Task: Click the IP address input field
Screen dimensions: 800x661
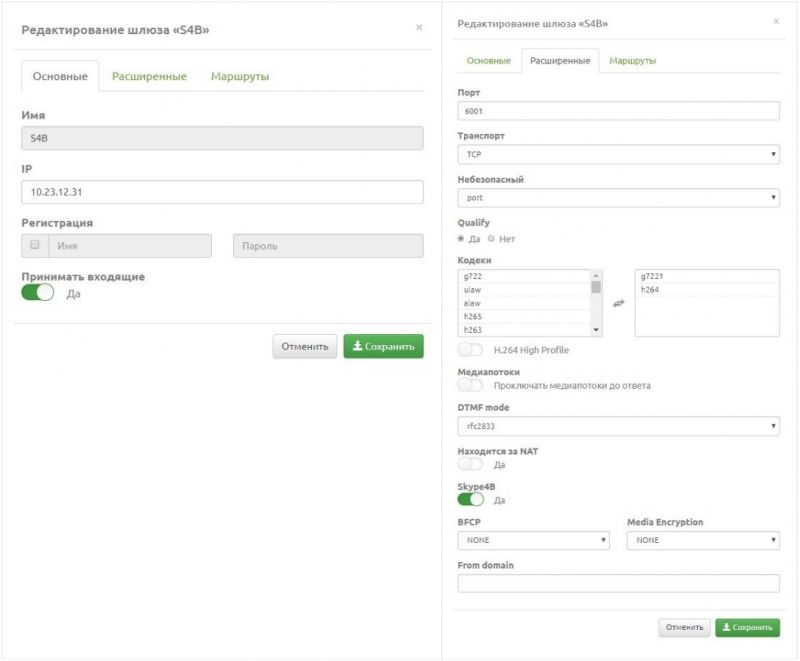Action: click(222, 192)
